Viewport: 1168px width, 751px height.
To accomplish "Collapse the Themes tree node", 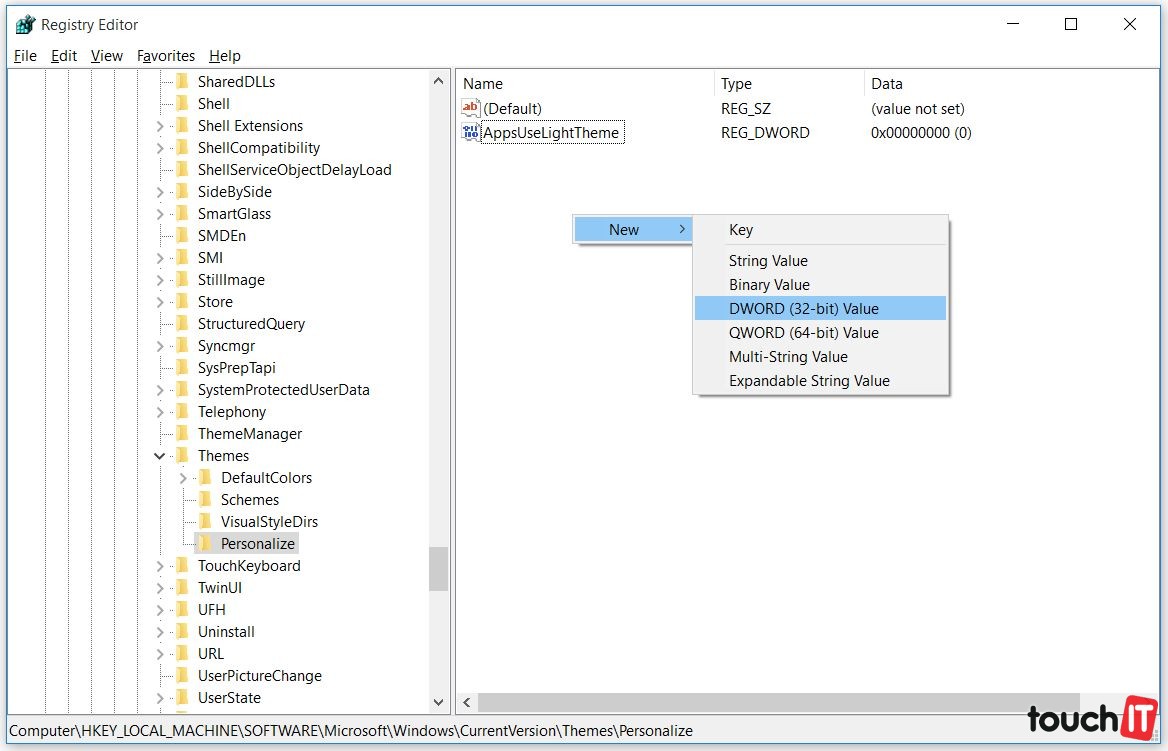I will 160,456.
